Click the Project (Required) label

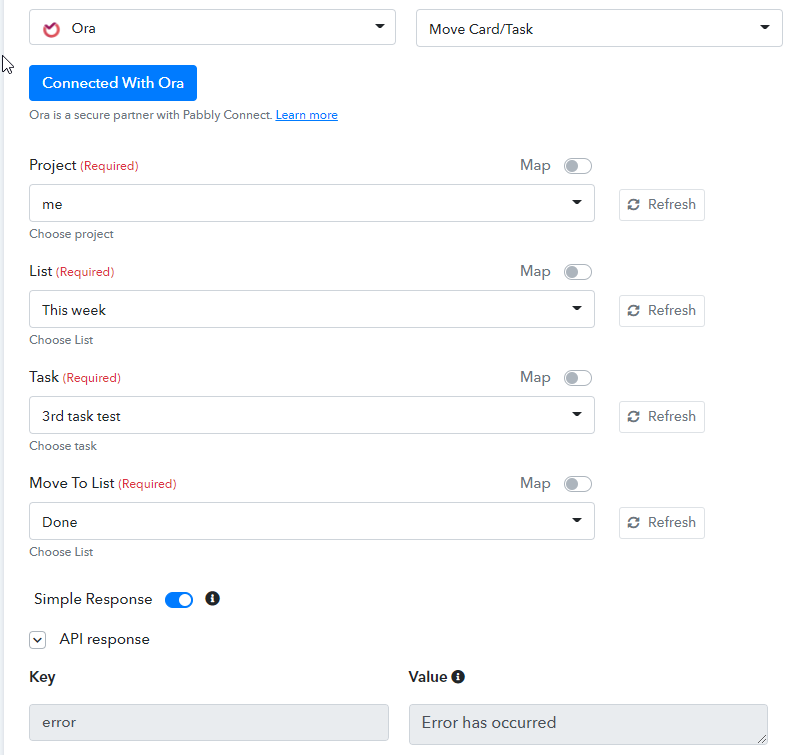pyautogui.click(x=84, y=165)
